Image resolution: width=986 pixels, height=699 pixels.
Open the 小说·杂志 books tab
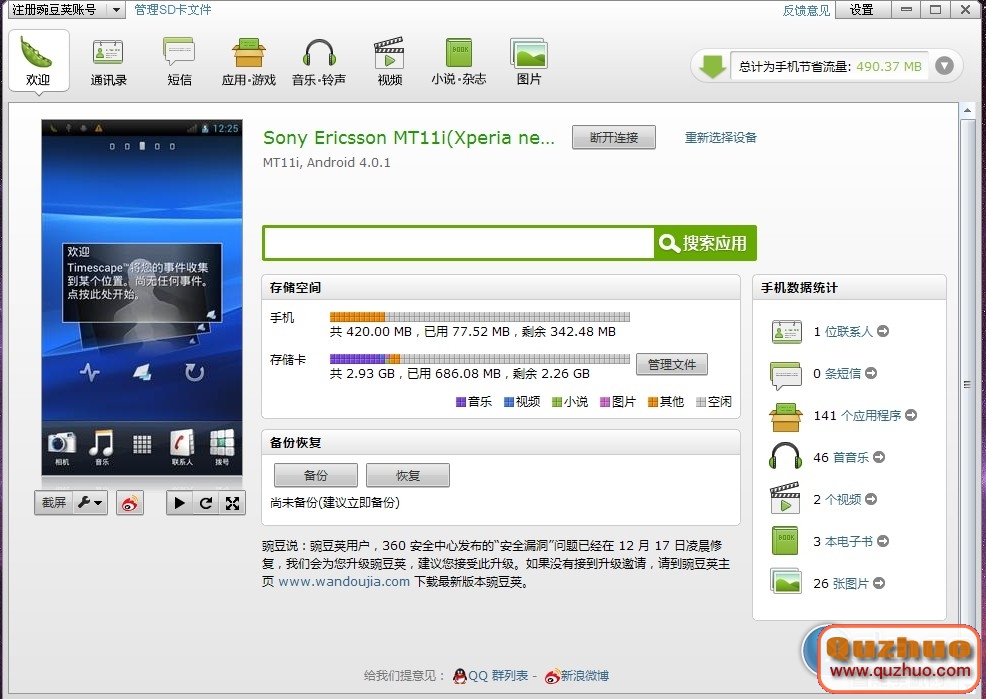click(459, 62)
